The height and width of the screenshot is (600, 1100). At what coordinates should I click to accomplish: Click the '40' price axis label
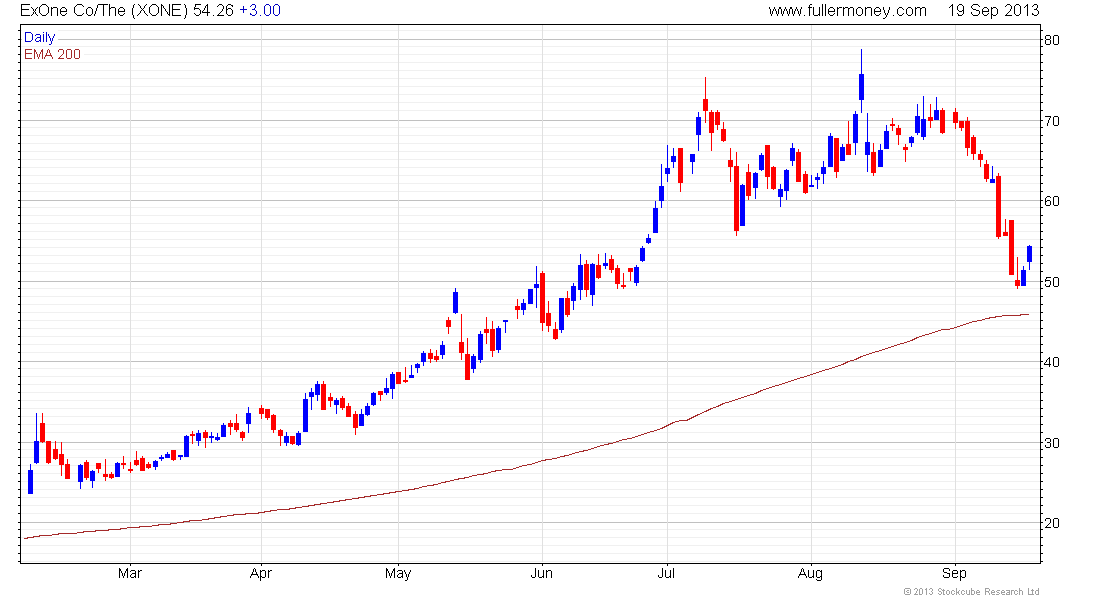pos(1052,362)
